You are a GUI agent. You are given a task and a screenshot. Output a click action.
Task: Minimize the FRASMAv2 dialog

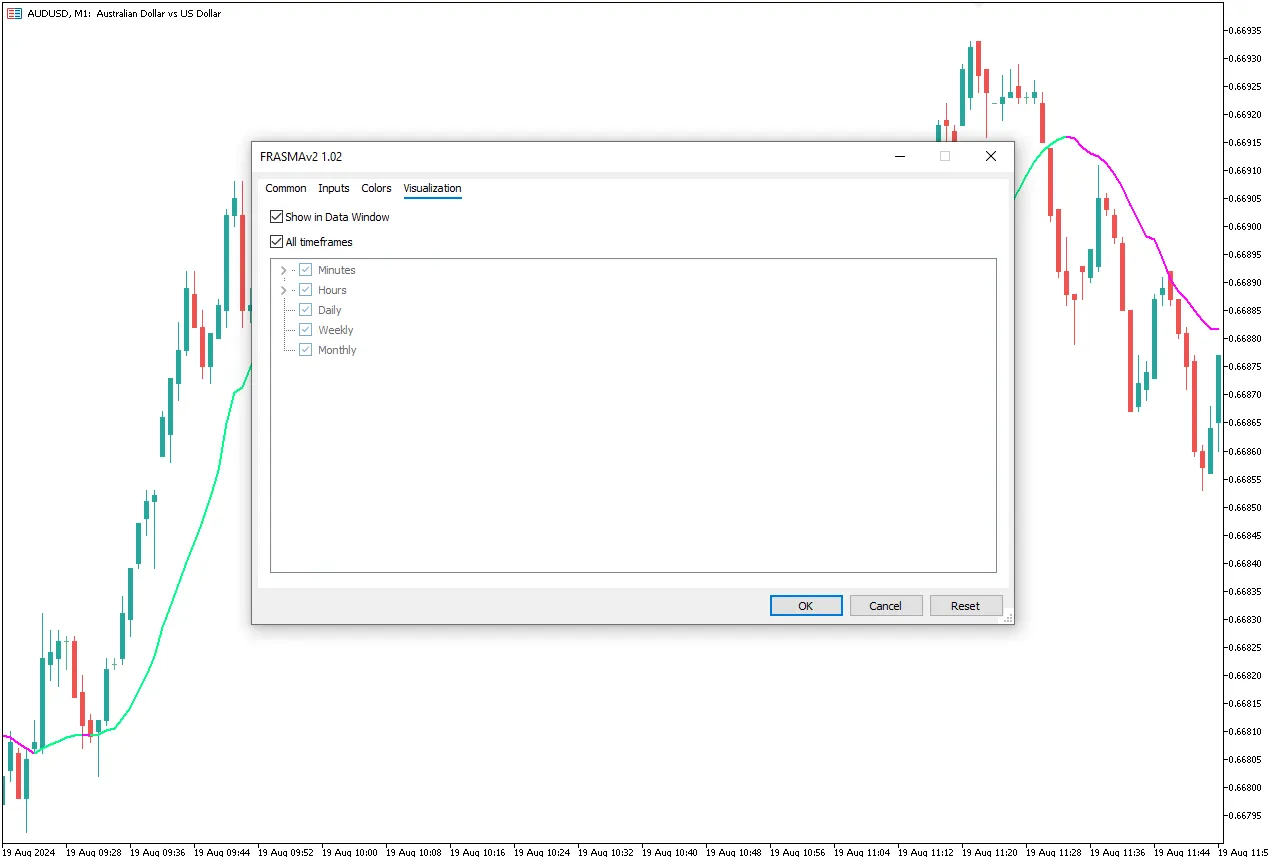pos(900,156)
